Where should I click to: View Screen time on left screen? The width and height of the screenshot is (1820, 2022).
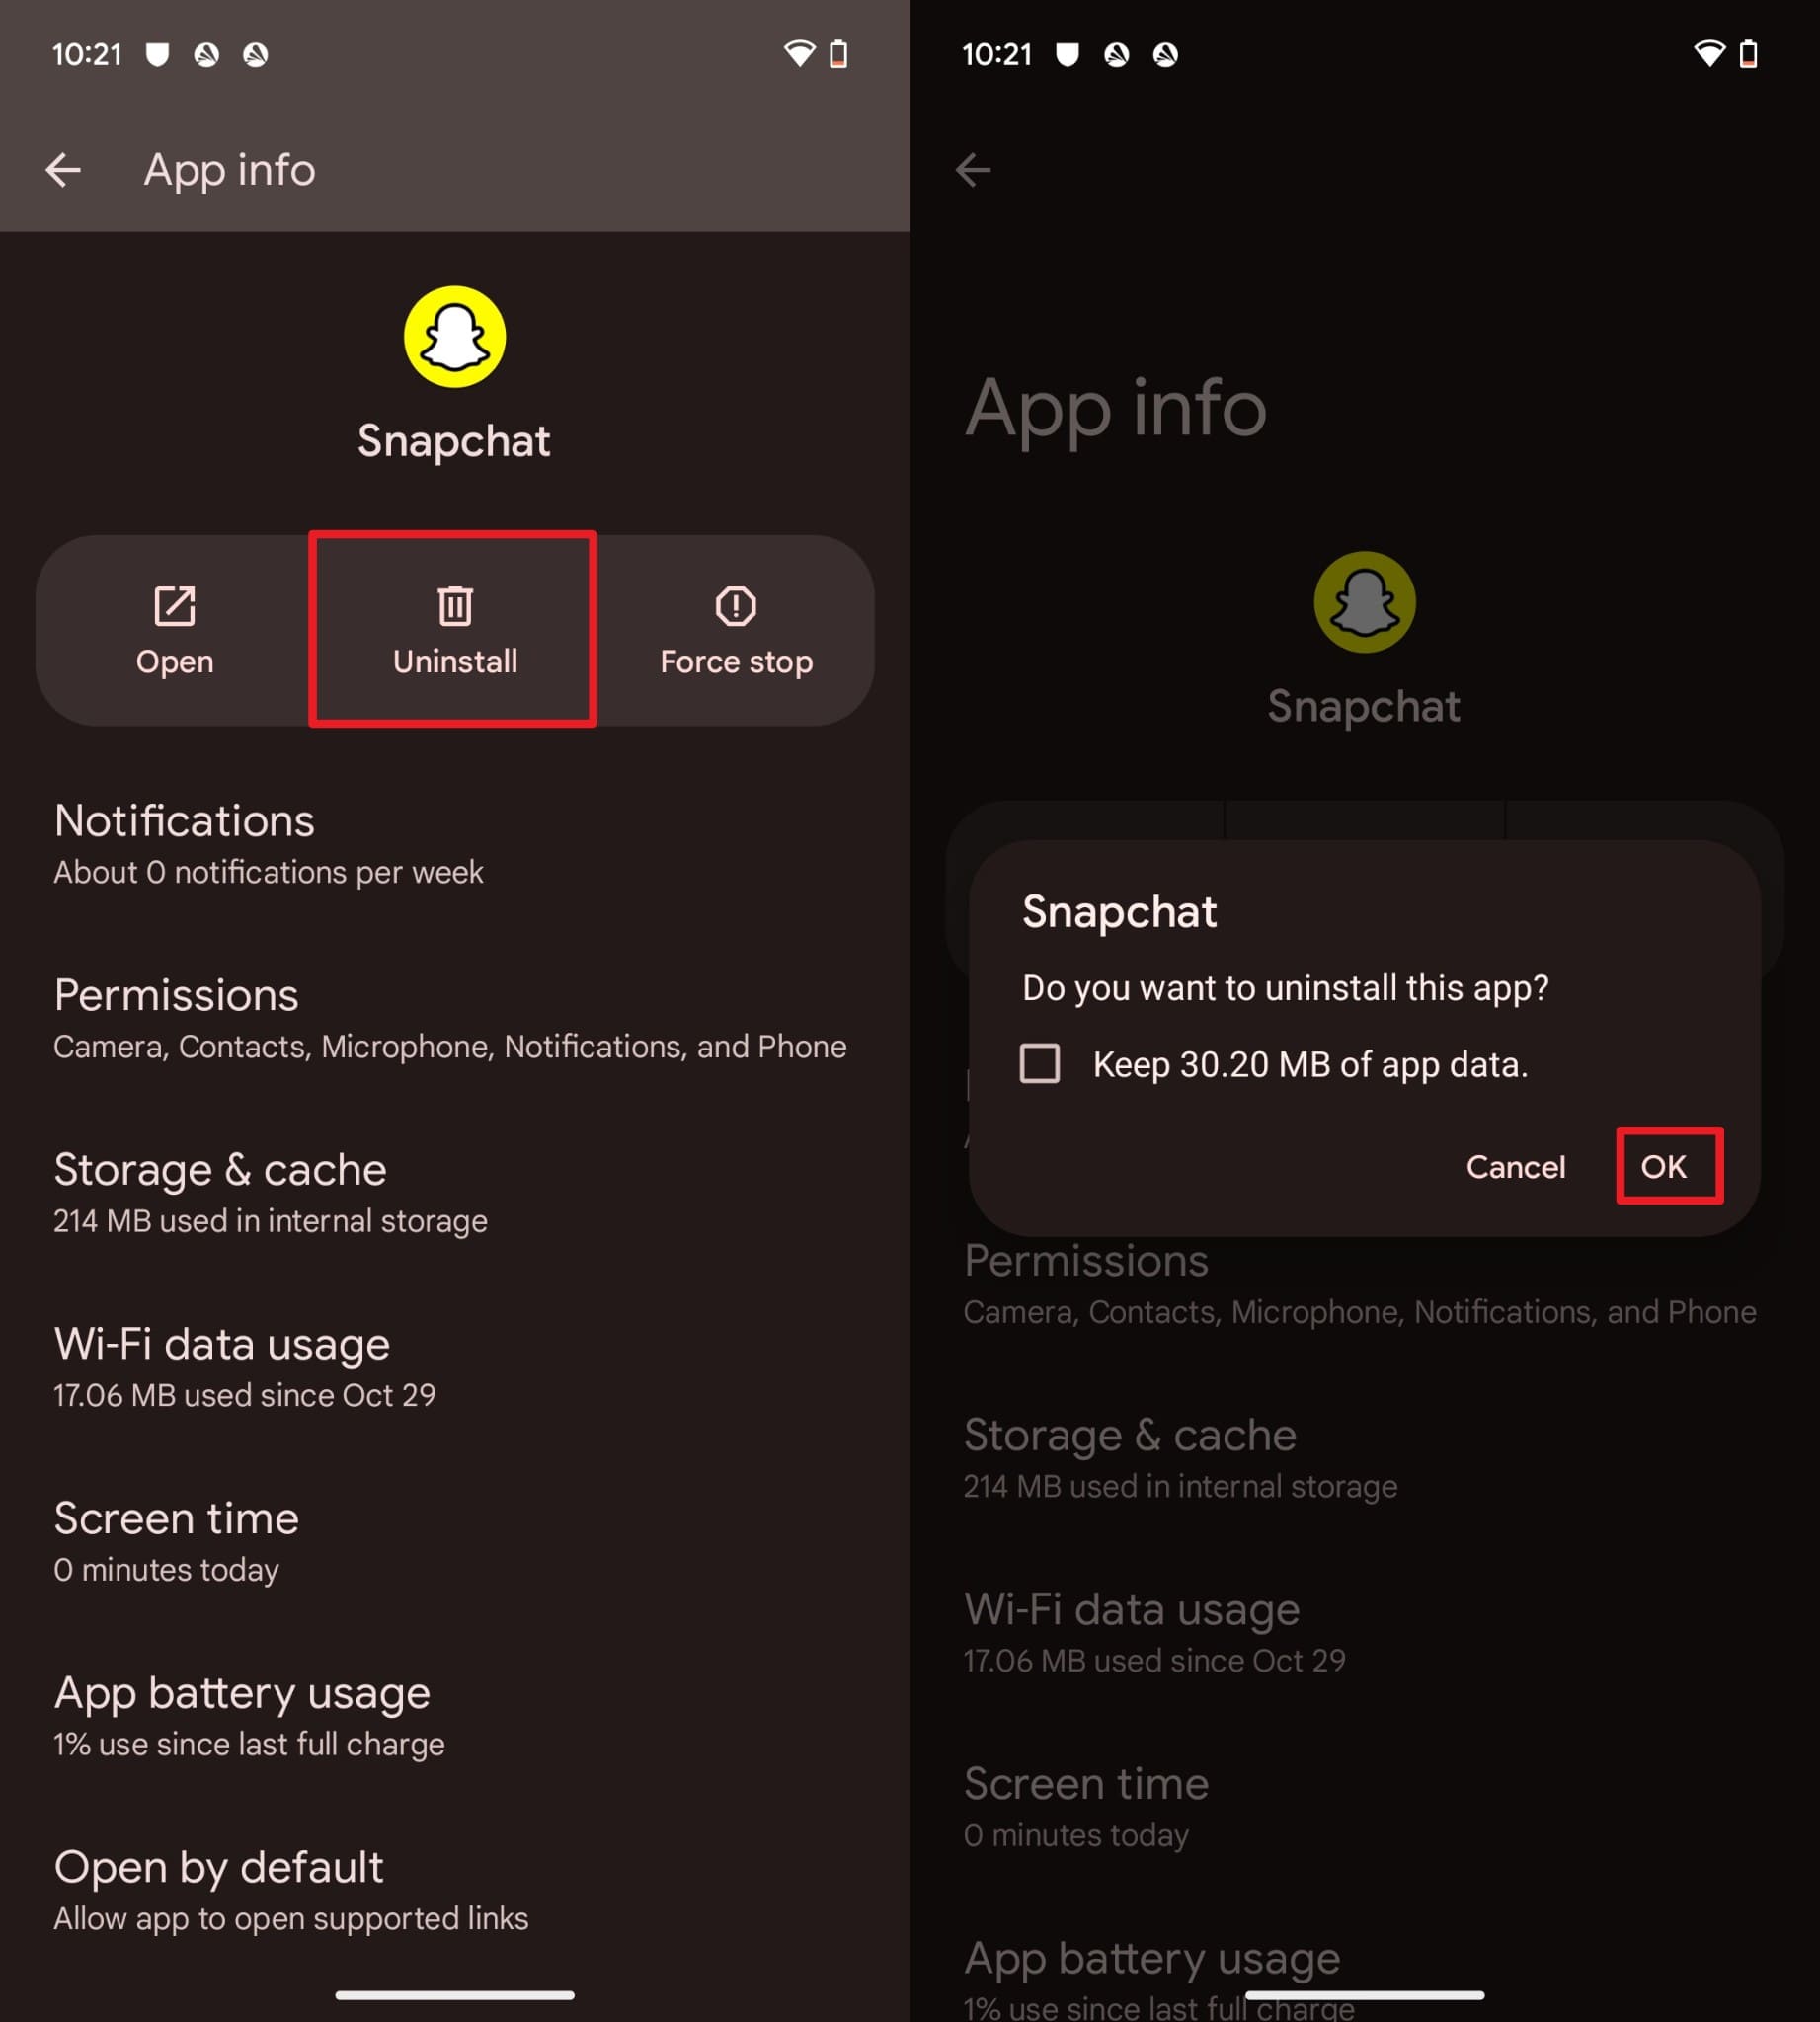[x=455, y=1542]
